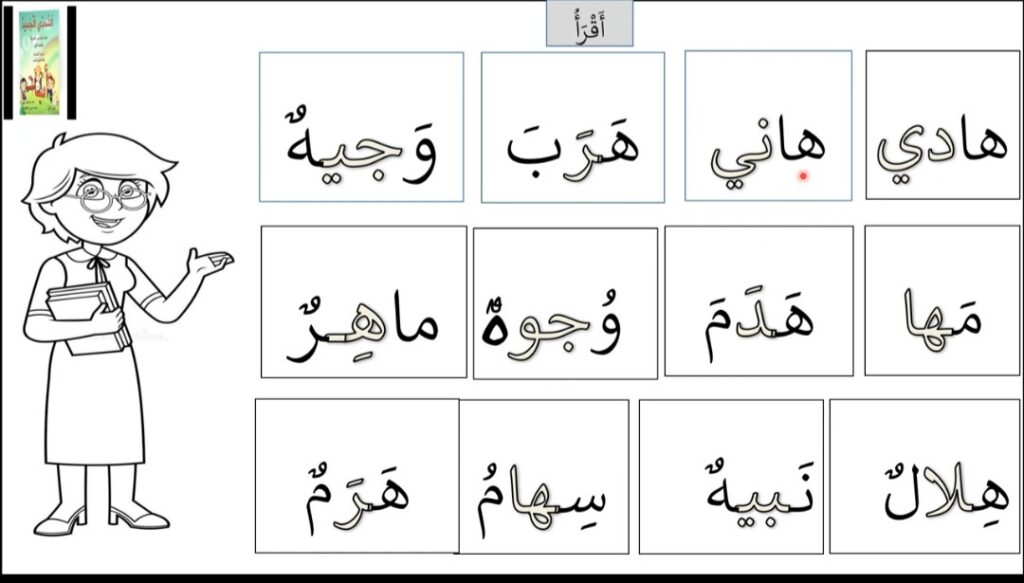Choose the هَدَمَ word card
The height and width of the screenshot is (583, 1024).
pyautogui.click(x=758, y=300)
